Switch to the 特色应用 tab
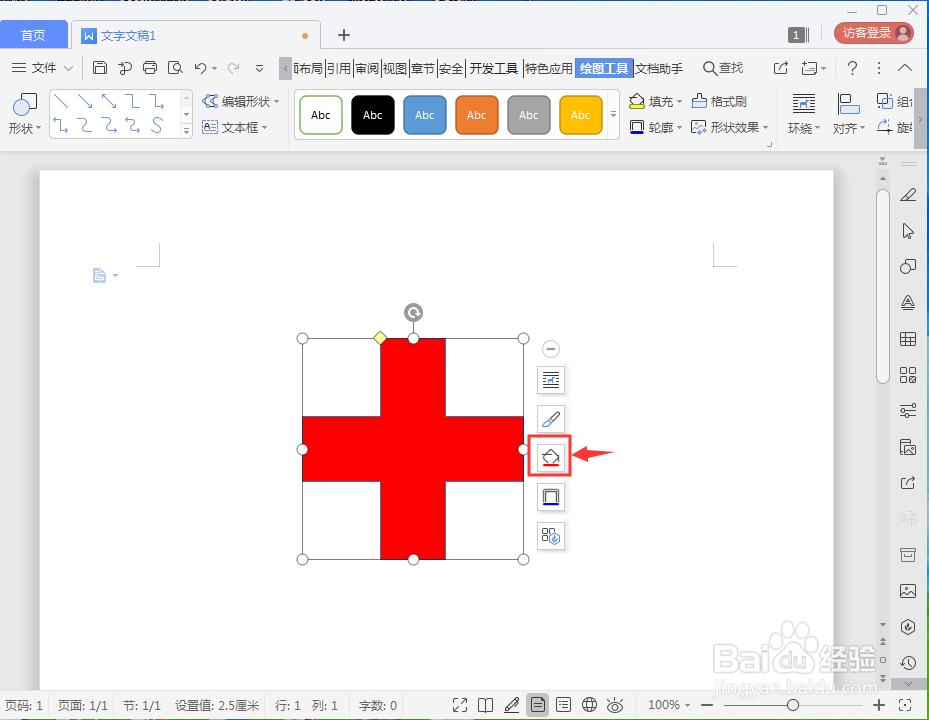Image resolution: width=929 pixels, height=720 pixels. tap(549, 69)
